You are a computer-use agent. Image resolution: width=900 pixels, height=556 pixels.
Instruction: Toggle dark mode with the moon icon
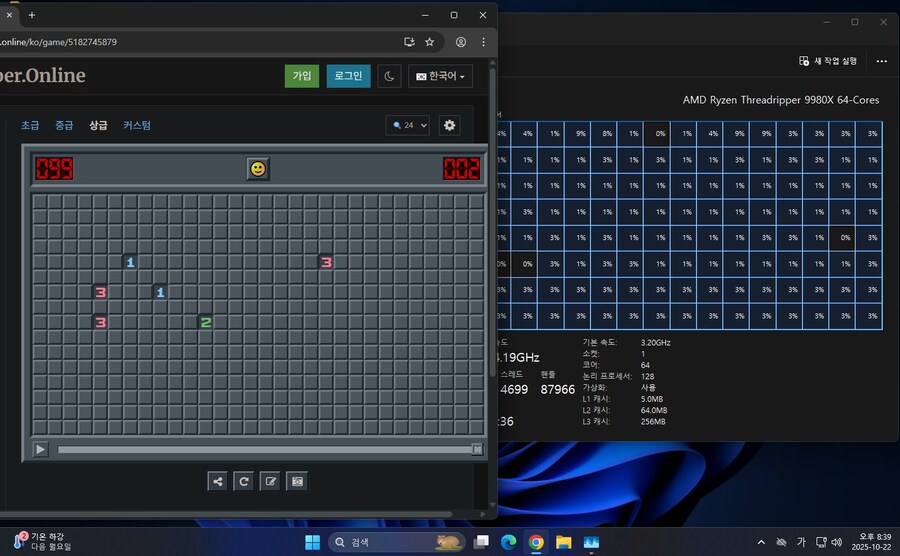[x=389, y=76]
